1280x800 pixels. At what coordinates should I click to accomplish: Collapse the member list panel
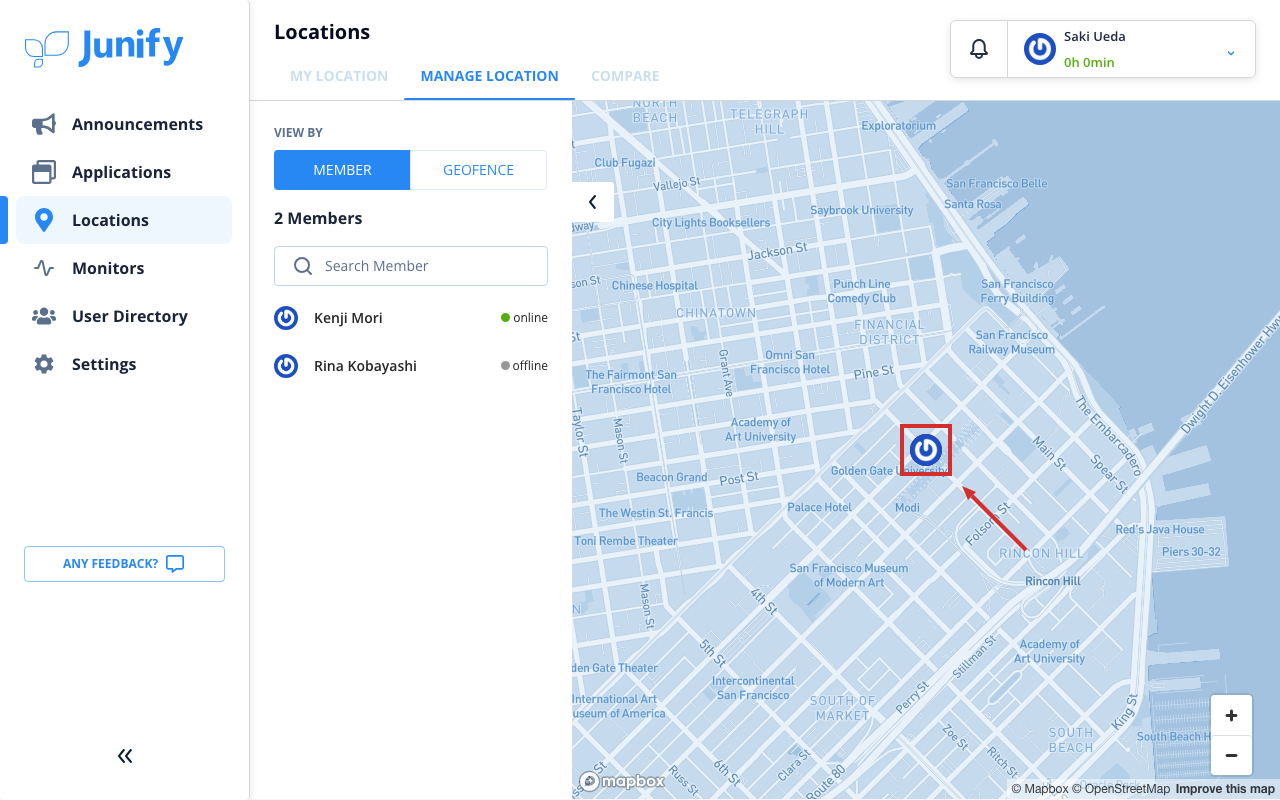[x=592, y=202]
